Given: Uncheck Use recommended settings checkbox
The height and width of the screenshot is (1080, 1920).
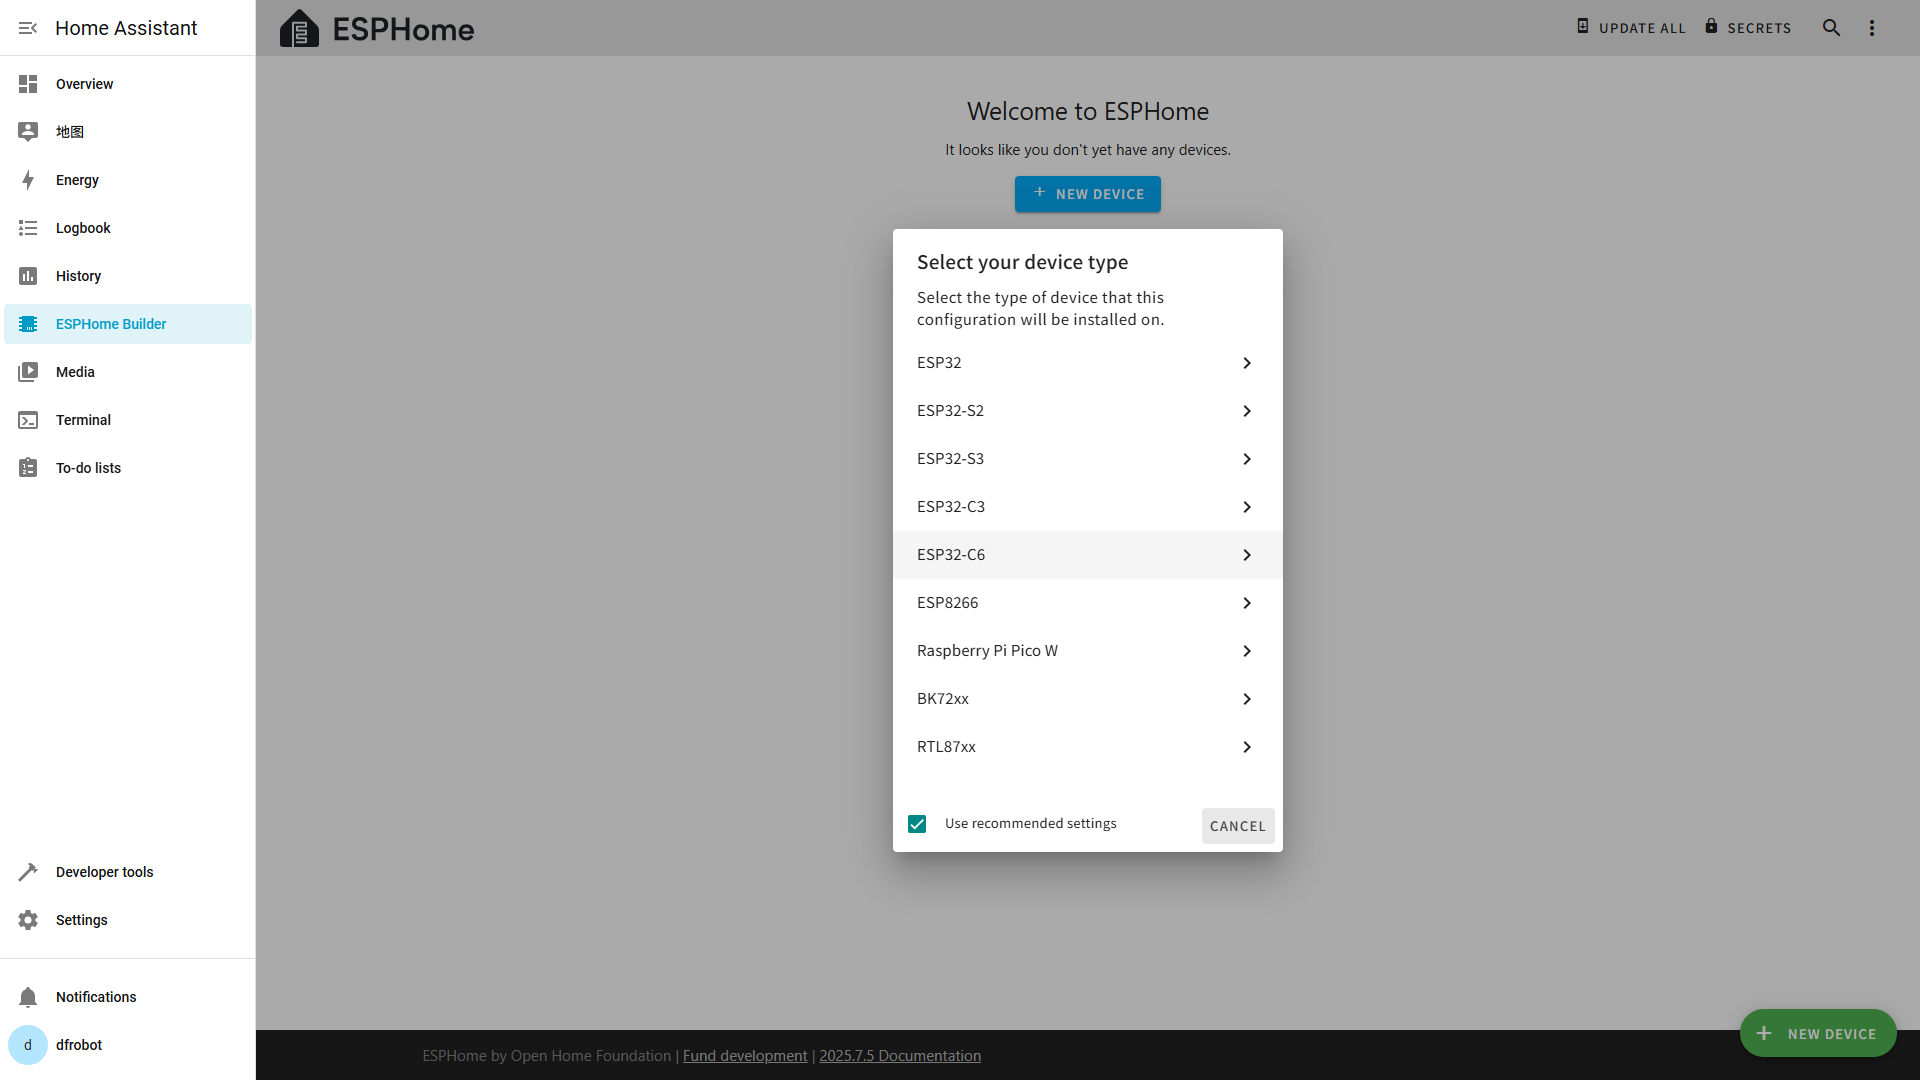Looking at the screenshot, I should (x=917, y=824).
